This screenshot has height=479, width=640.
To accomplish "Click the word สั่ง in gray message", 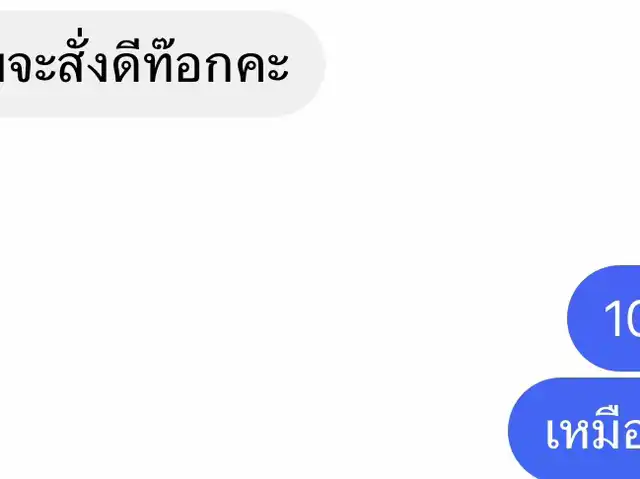I will pos(85,61).
